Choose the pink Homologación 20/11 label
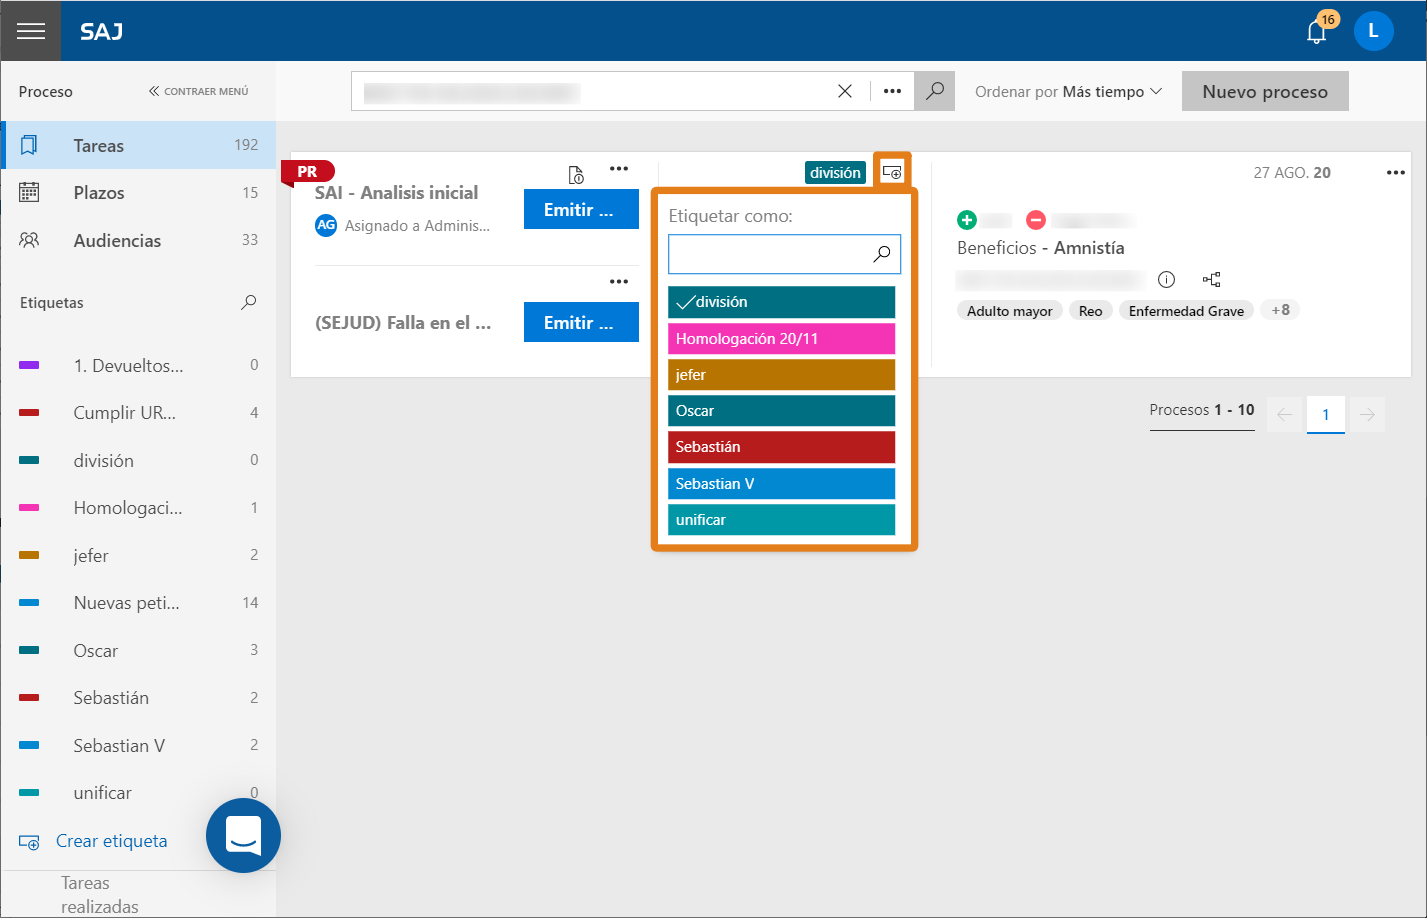Image resolution: width=1427 pixels, height=918 pixels. 781,338
